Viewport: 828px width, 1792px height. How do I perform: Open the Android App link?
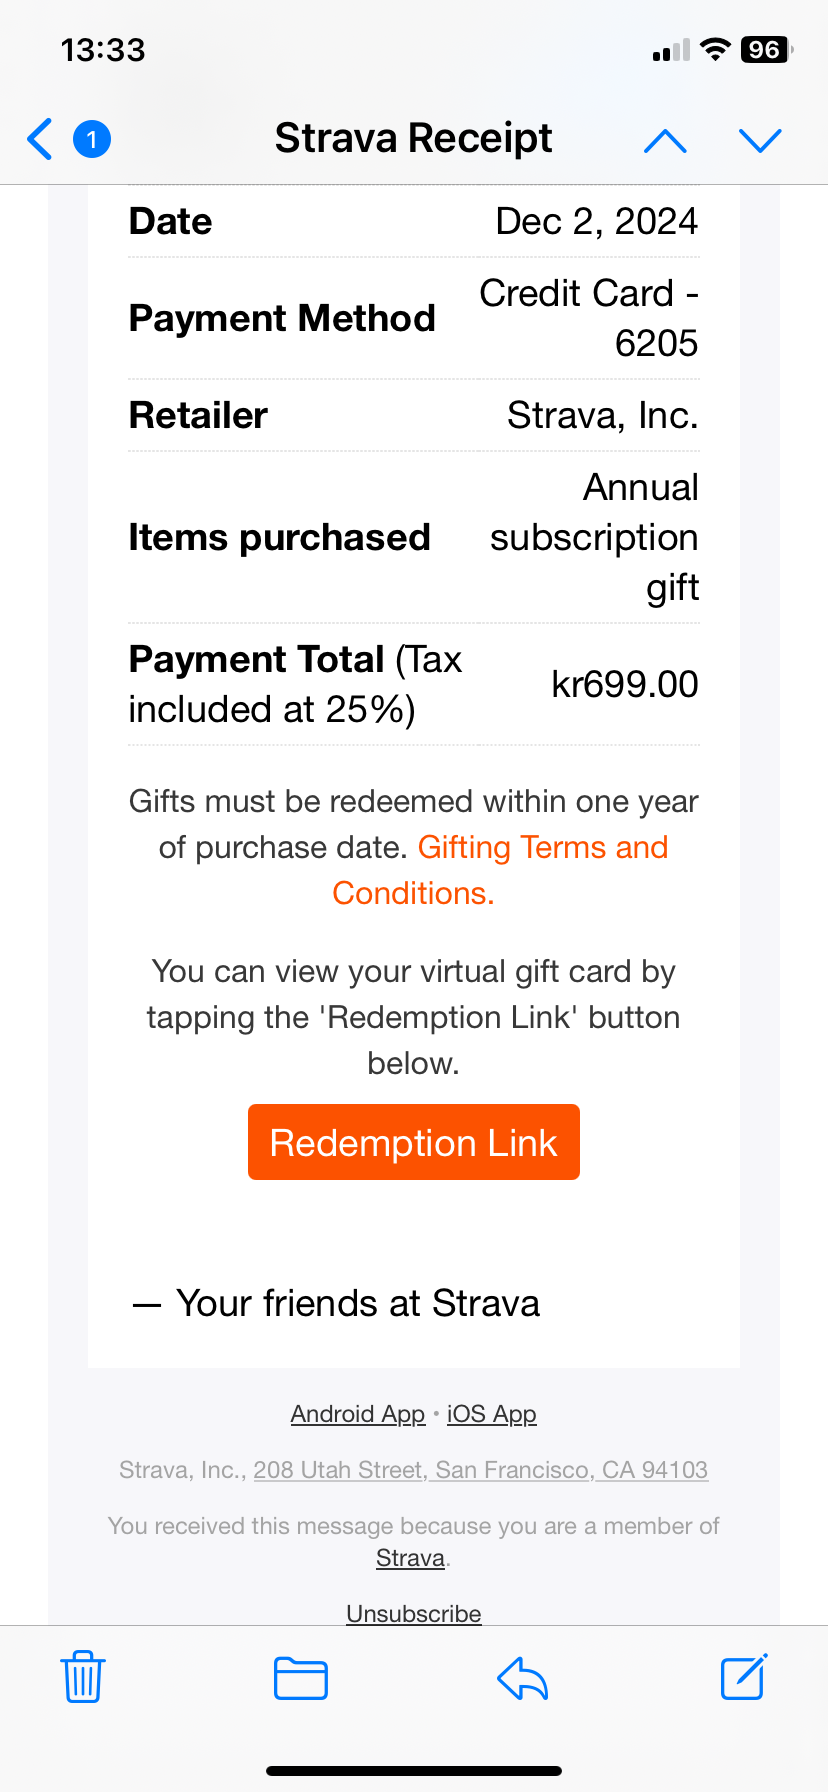click(x=358, y=1414)
